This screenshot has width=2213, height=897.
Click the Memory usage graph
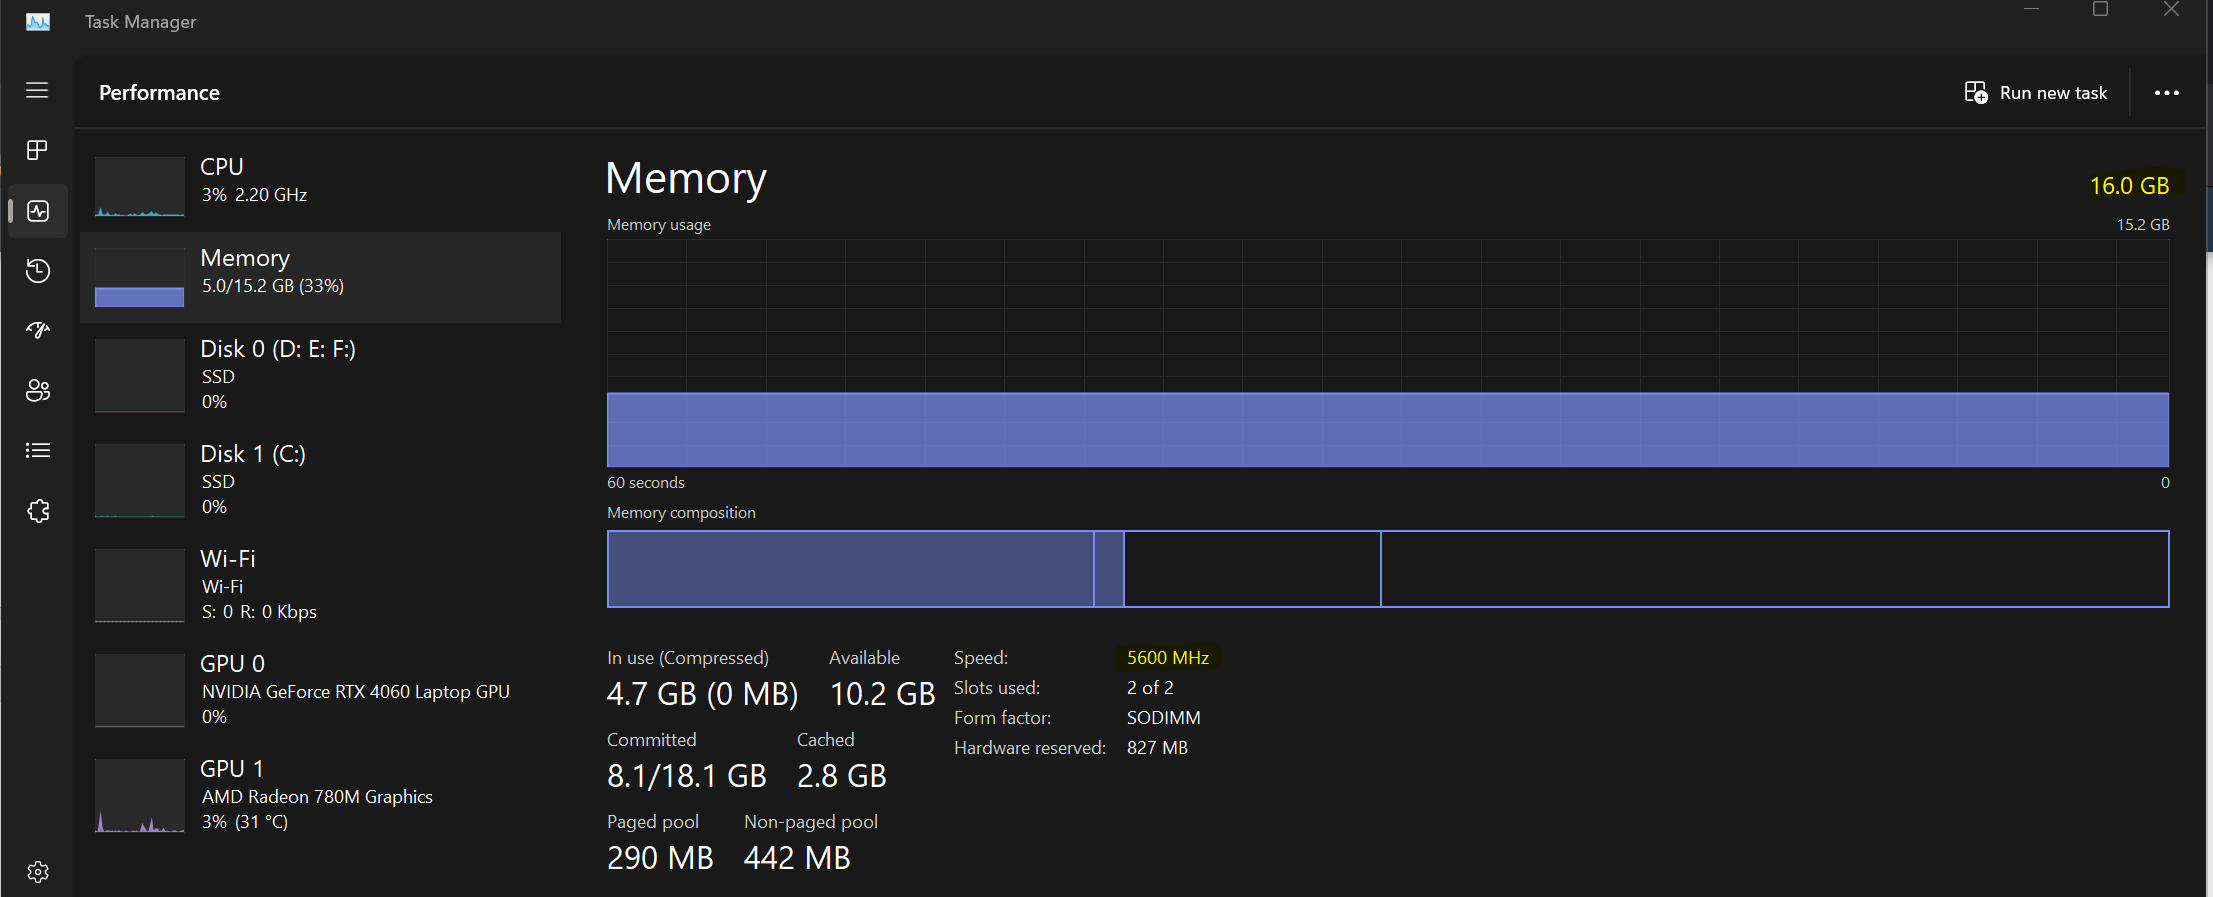1388,353
